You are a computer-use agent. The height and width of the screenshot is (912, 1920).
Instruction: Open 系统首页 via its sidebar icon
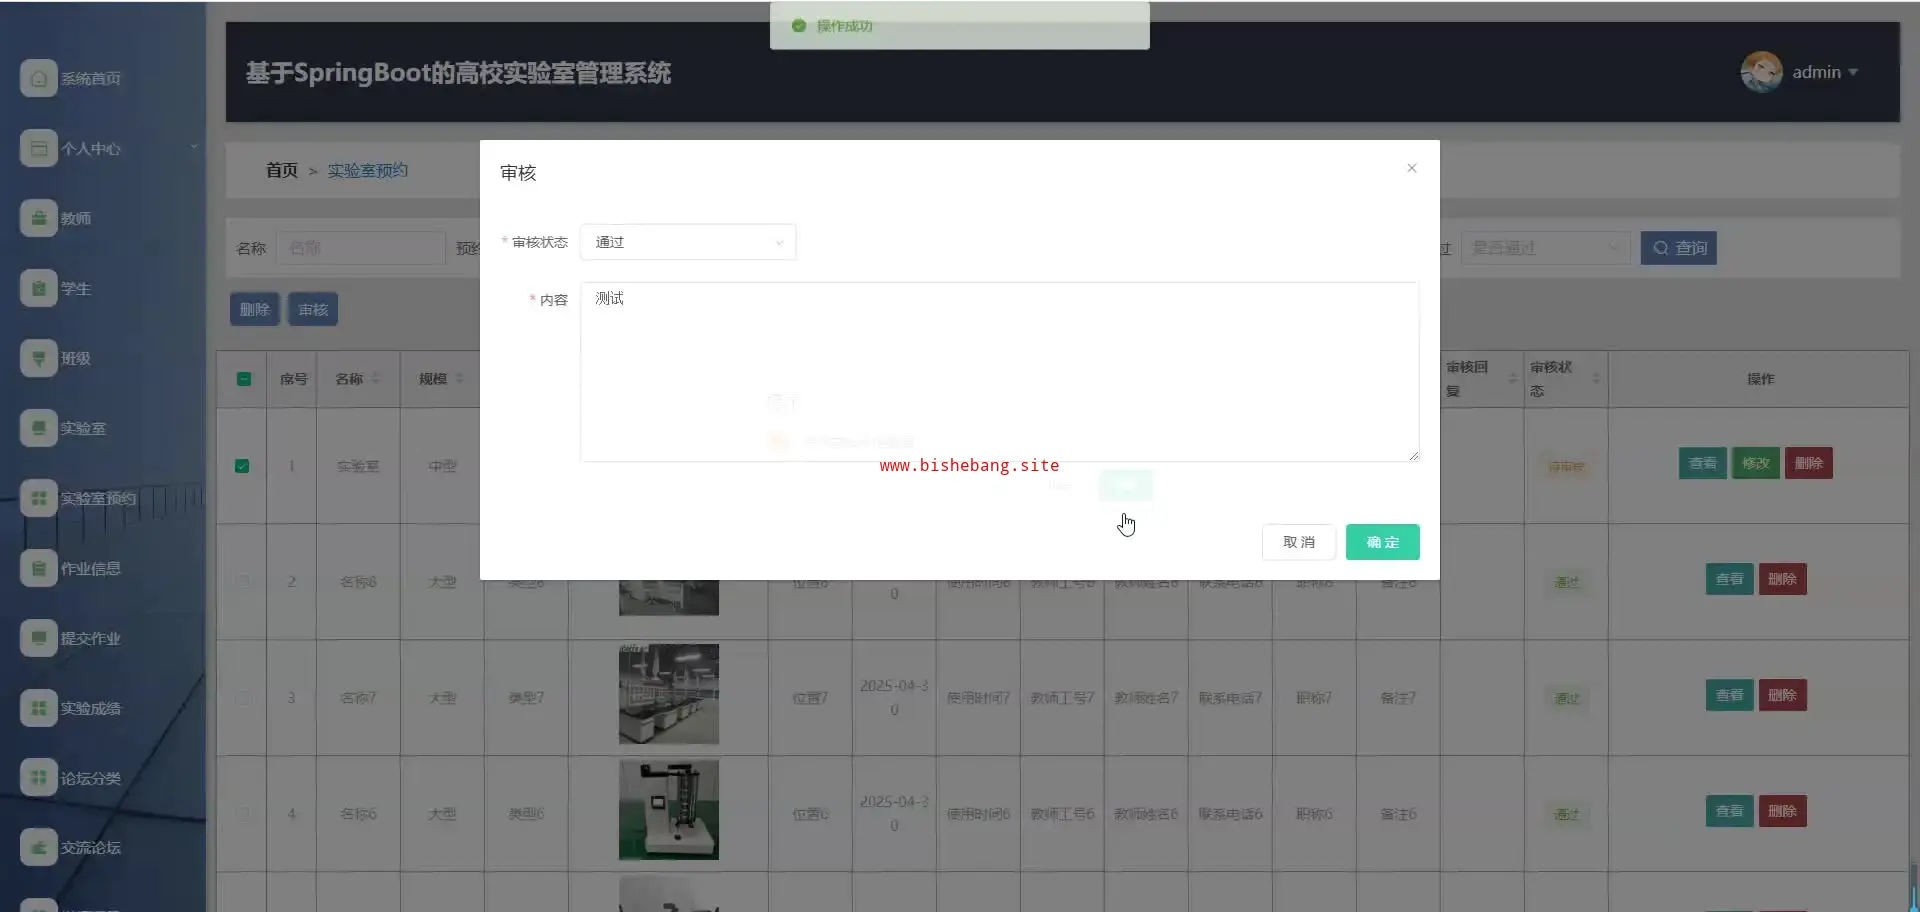pos(38,78)
